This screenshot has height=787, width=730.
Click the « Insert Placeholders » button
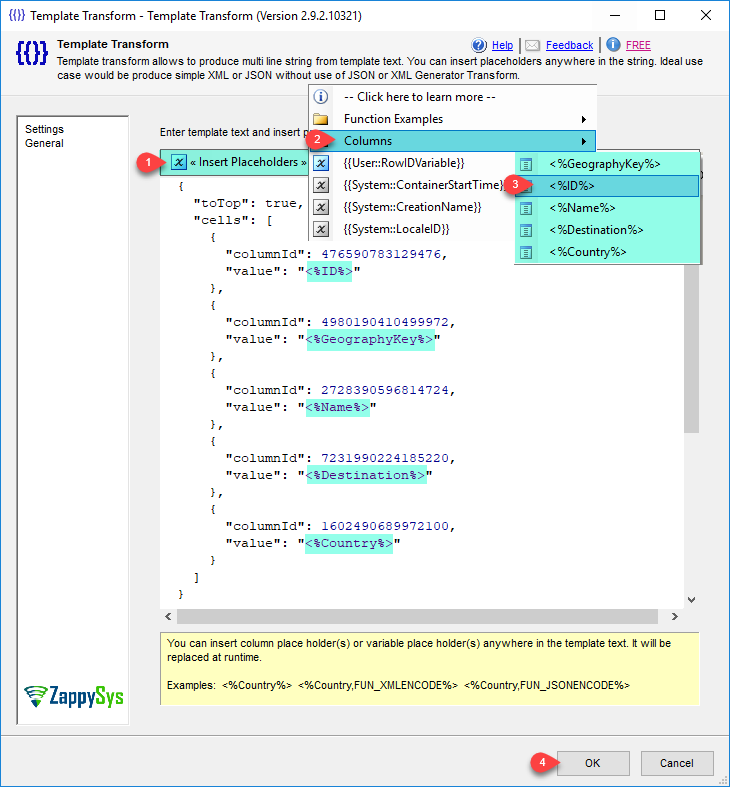click(x=234, y=162)
